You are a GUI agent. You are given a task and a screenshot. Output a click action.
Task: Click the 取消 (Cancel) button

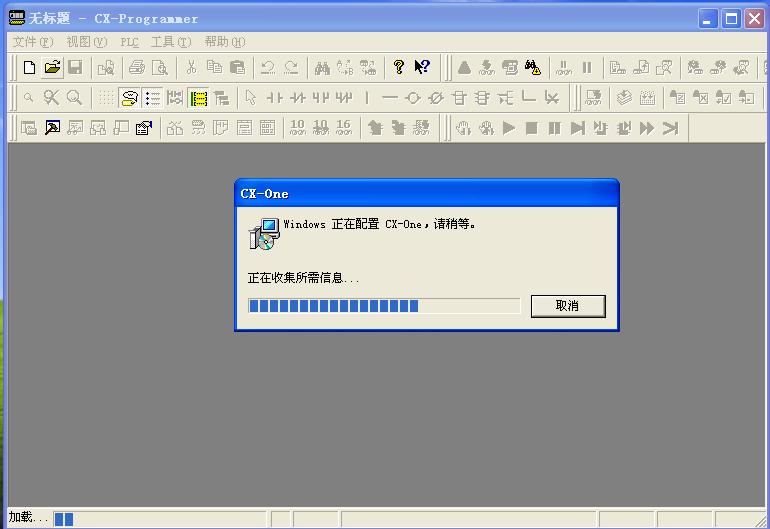coord(567,306)
